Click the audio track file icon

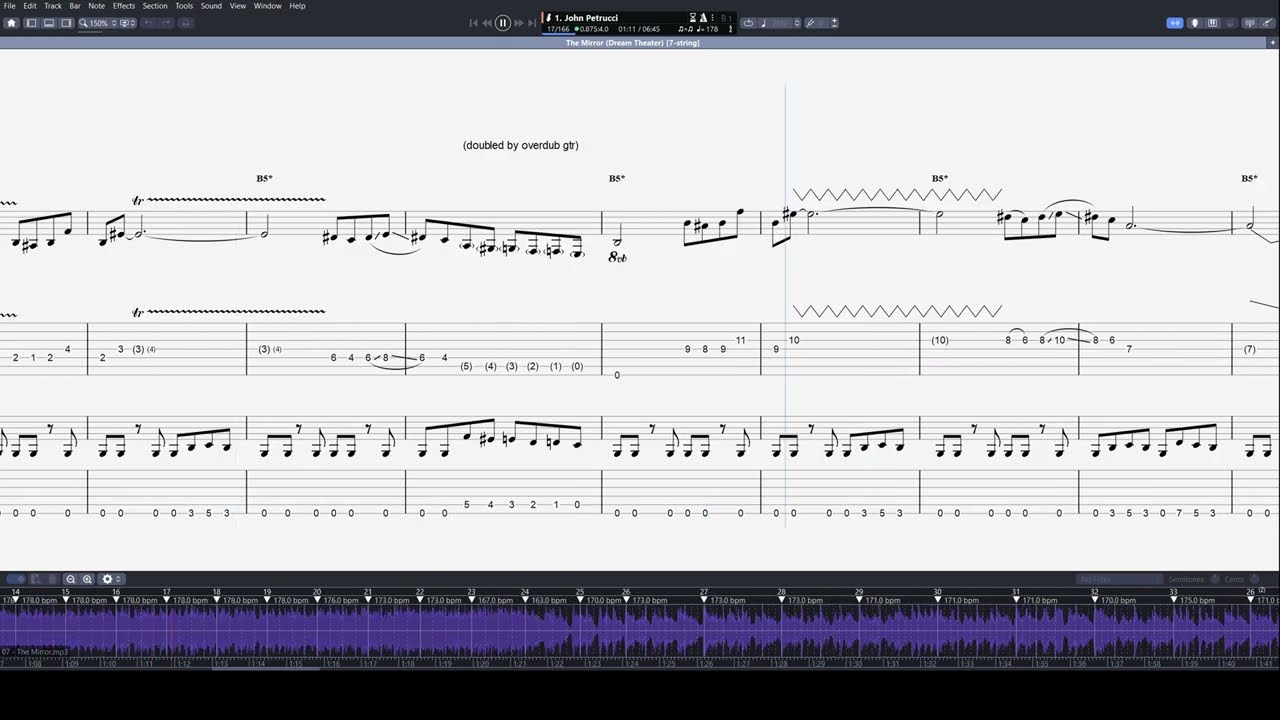tap(36, 579)
